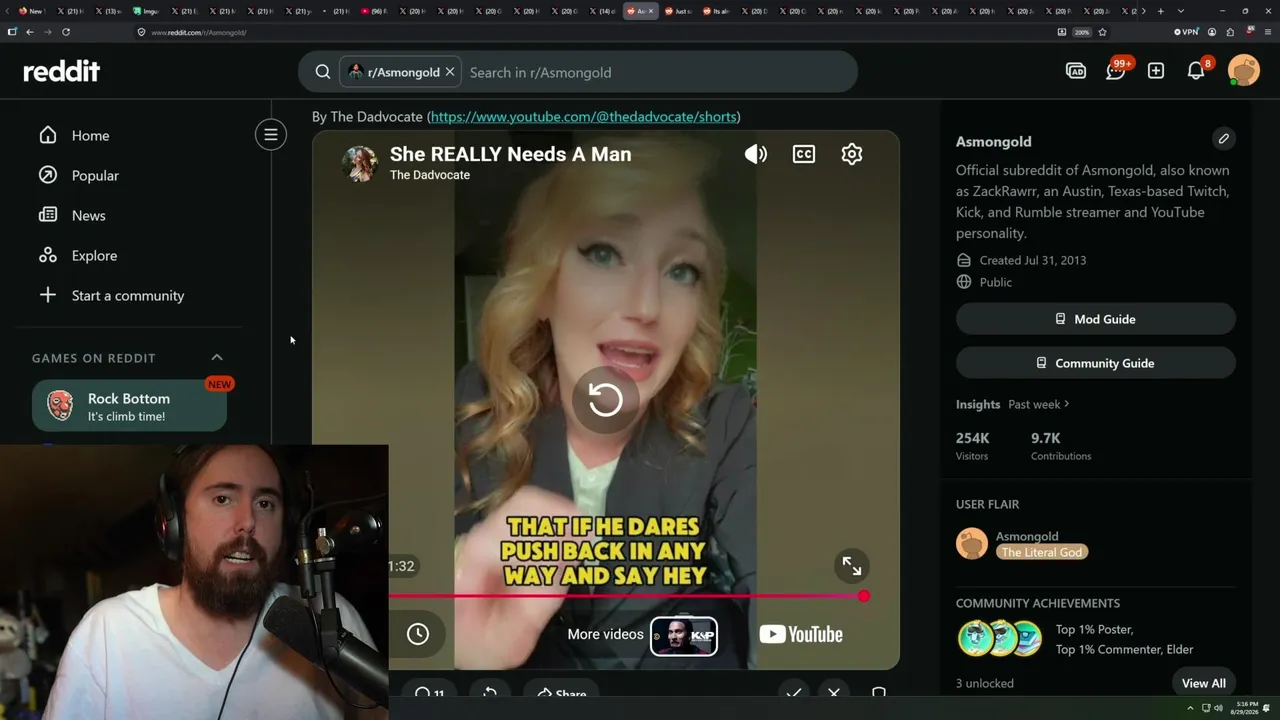Show hidden system tray icons

coord(1190,708)
